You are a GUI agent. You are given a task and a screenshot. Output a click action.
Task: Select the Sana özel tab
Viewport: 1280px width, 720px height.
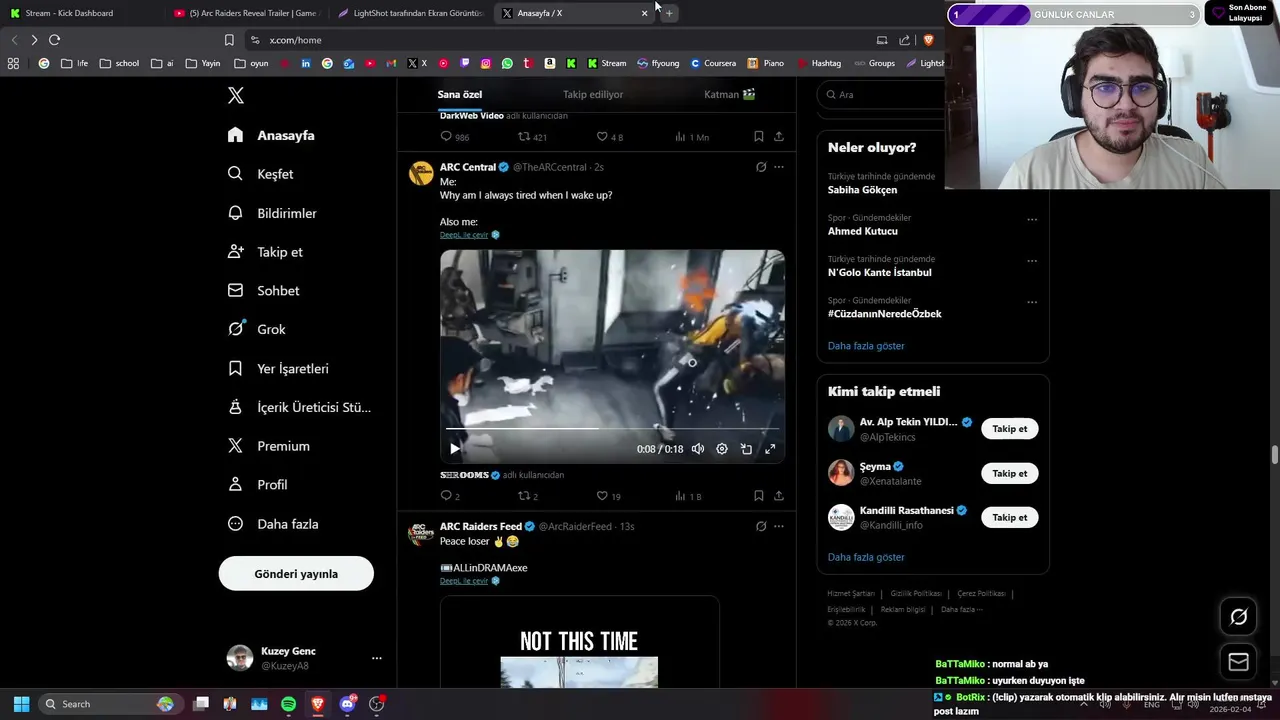(460, 95)
